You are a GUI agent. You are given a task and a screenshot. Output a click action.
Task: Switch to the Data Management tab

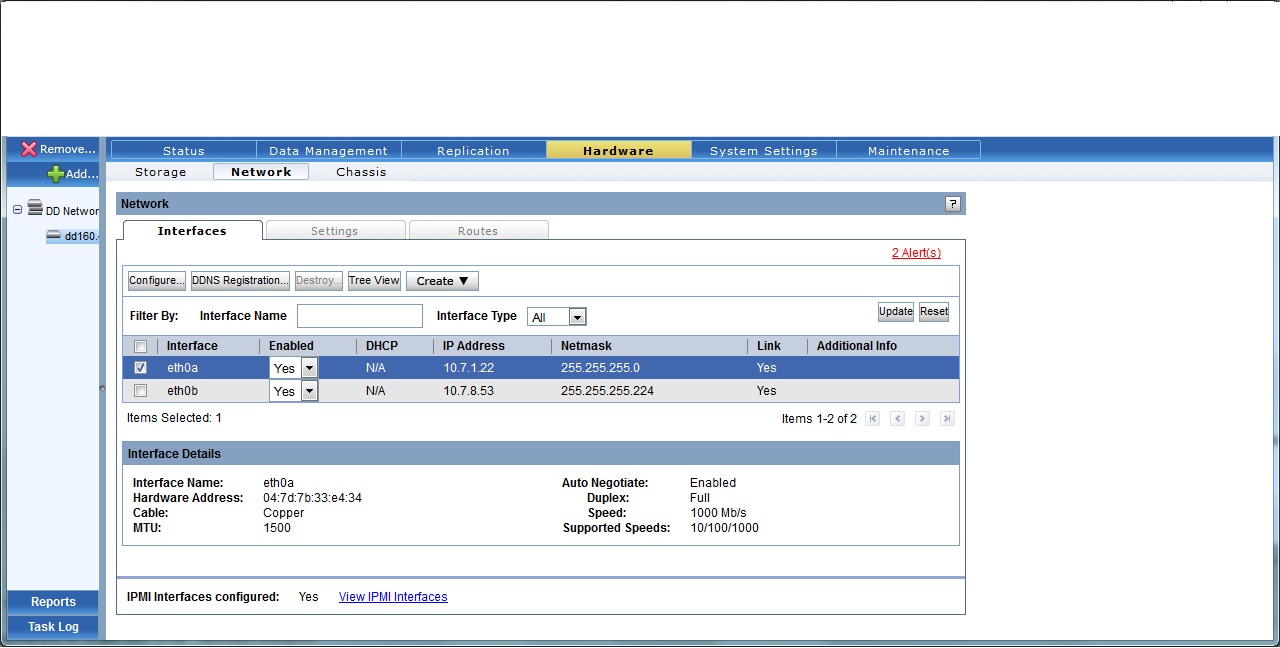(328, 150)
